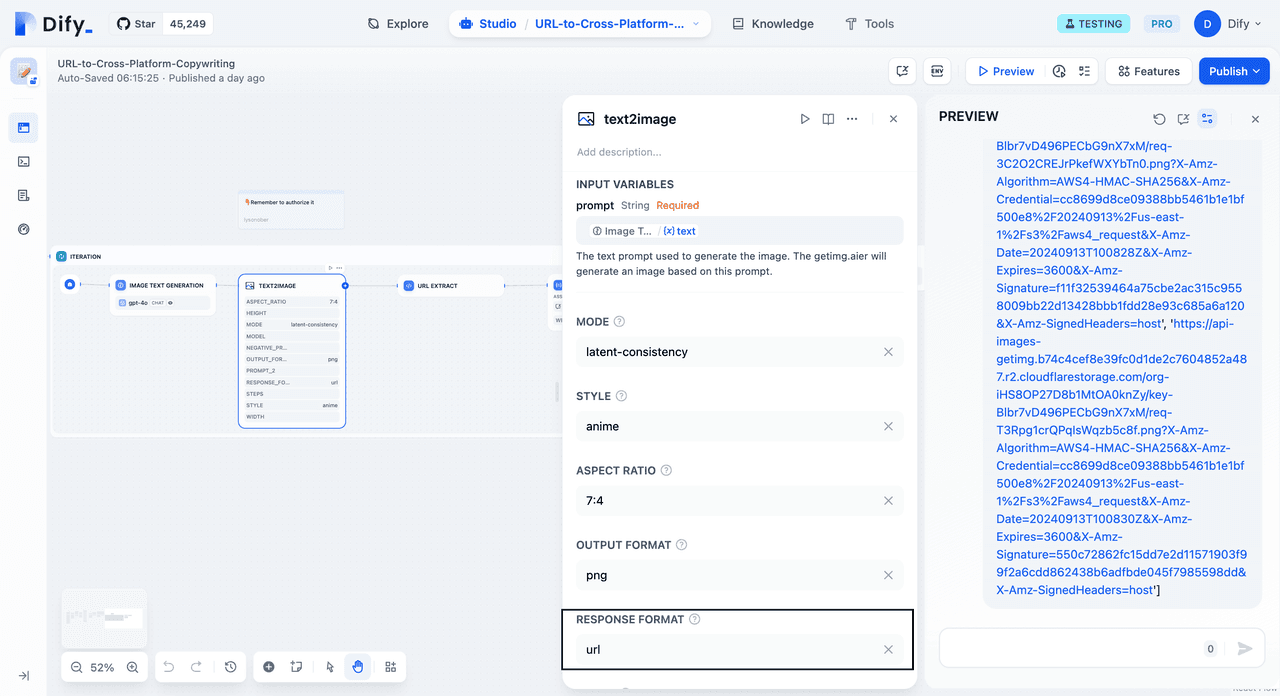Screen dimensions: 1280x696
Task: Zoom out the canvas from 52%
Action: point(76,667)
